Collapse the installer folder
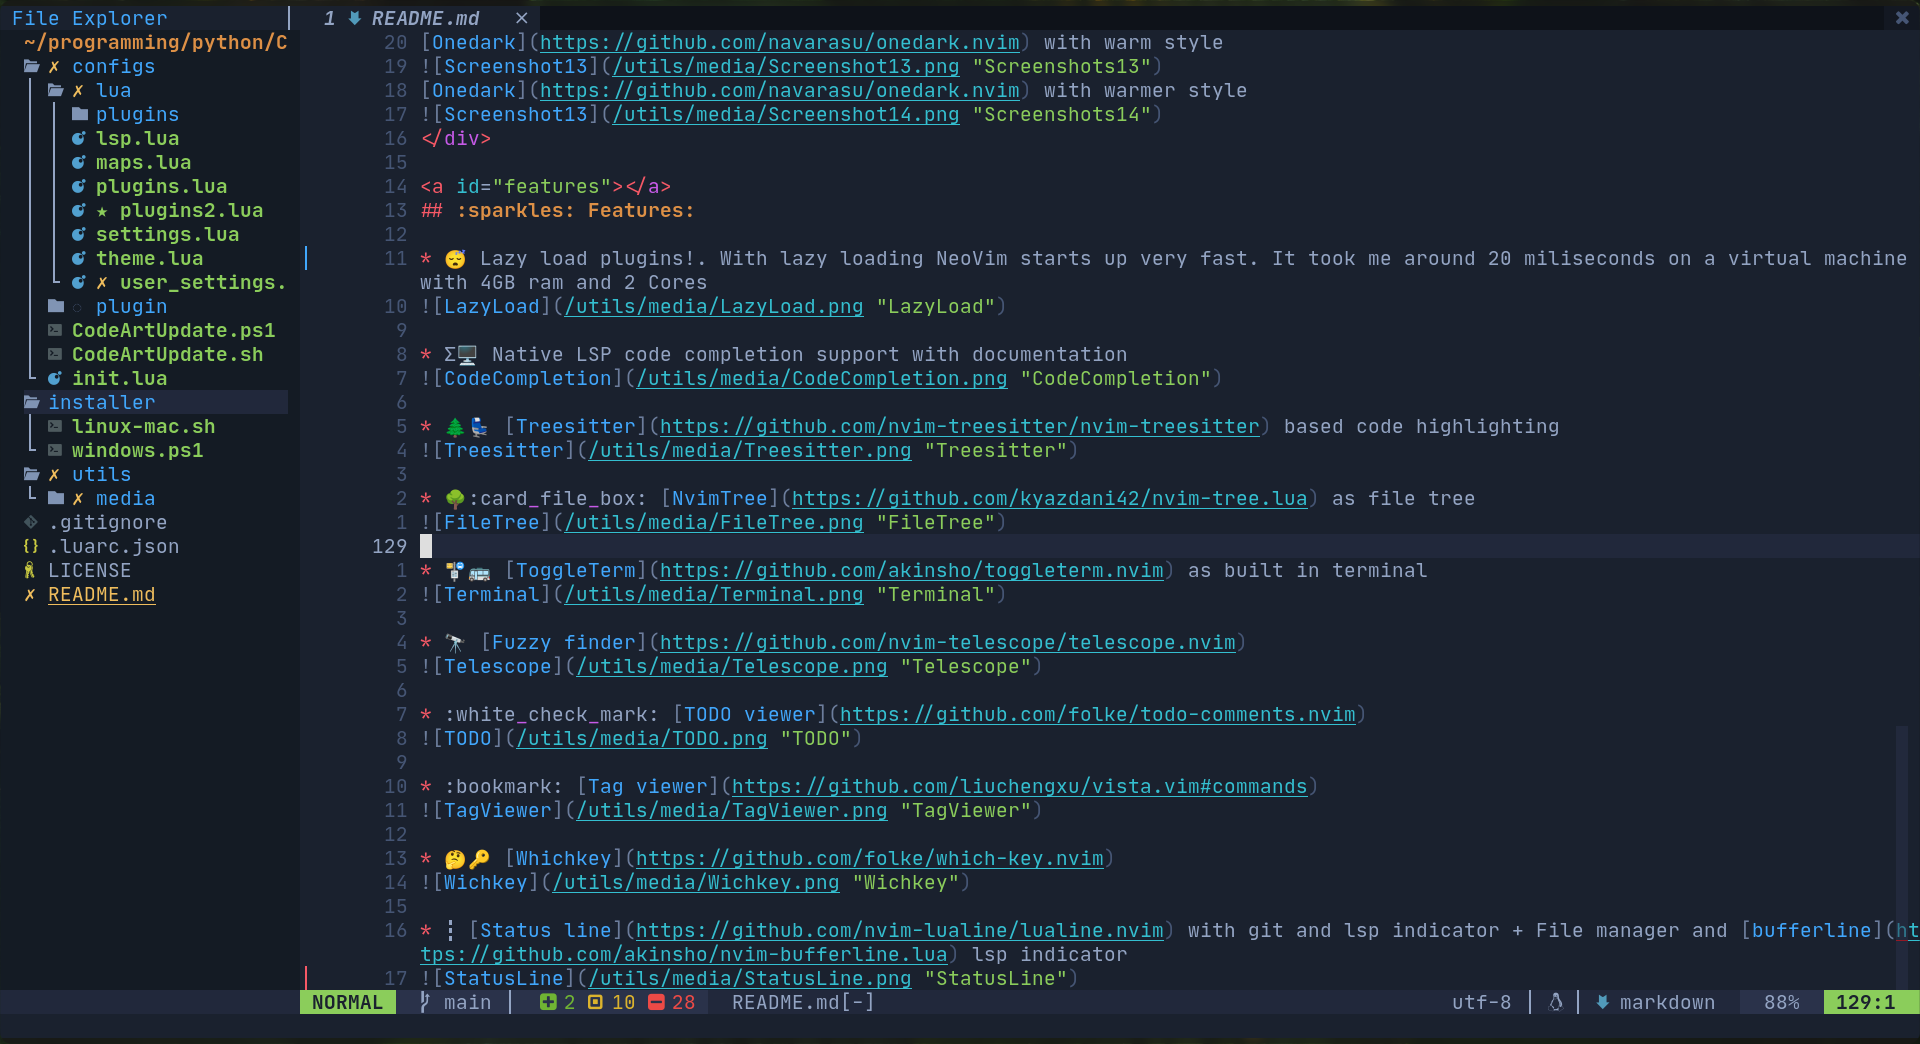The height and width of the screenshot is (1044, 1920). pos(32,403)
